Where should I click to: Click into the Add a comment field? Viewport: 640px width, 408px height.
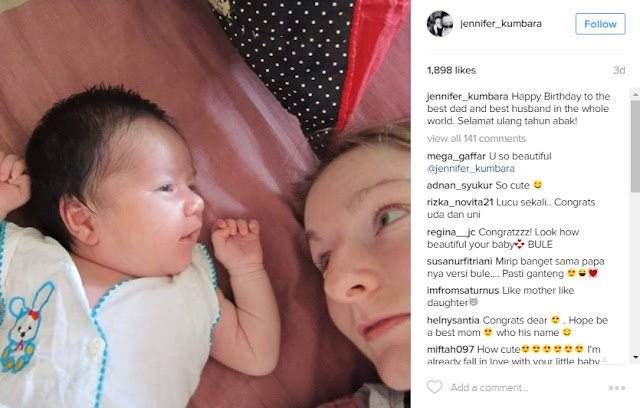pyautogui.click(x=527, y=388)
